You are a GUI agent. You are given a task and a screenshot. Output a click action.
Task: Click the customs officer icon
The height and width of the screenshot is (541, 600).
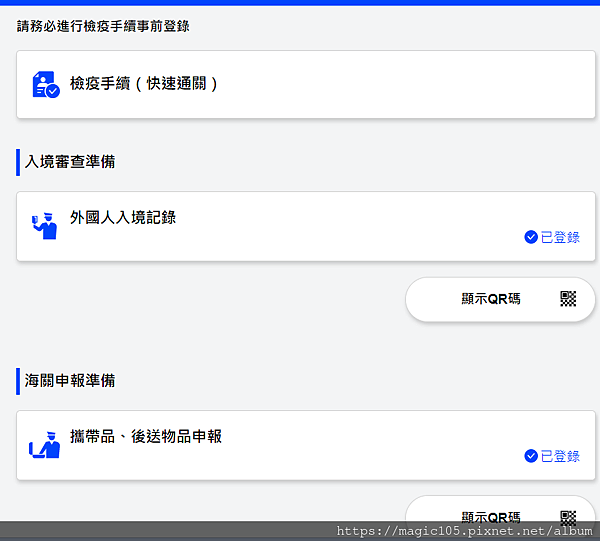45,445
